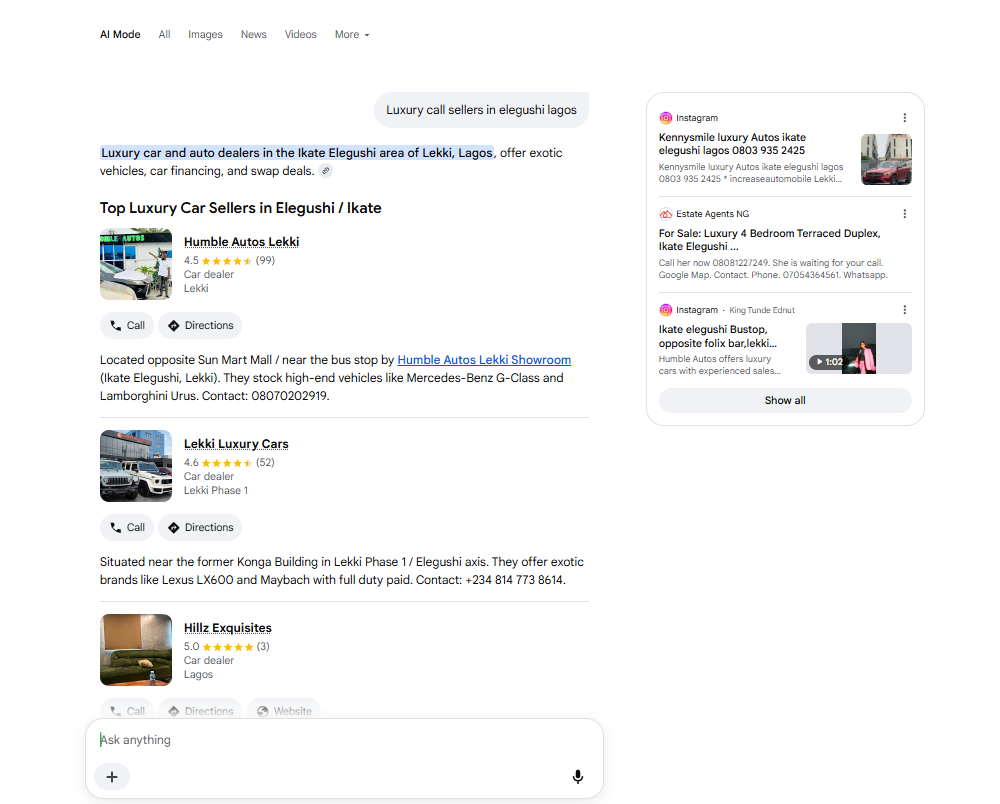1000x804 pixels.
Task: Switch to the News tab
Action: click(253, 34)
